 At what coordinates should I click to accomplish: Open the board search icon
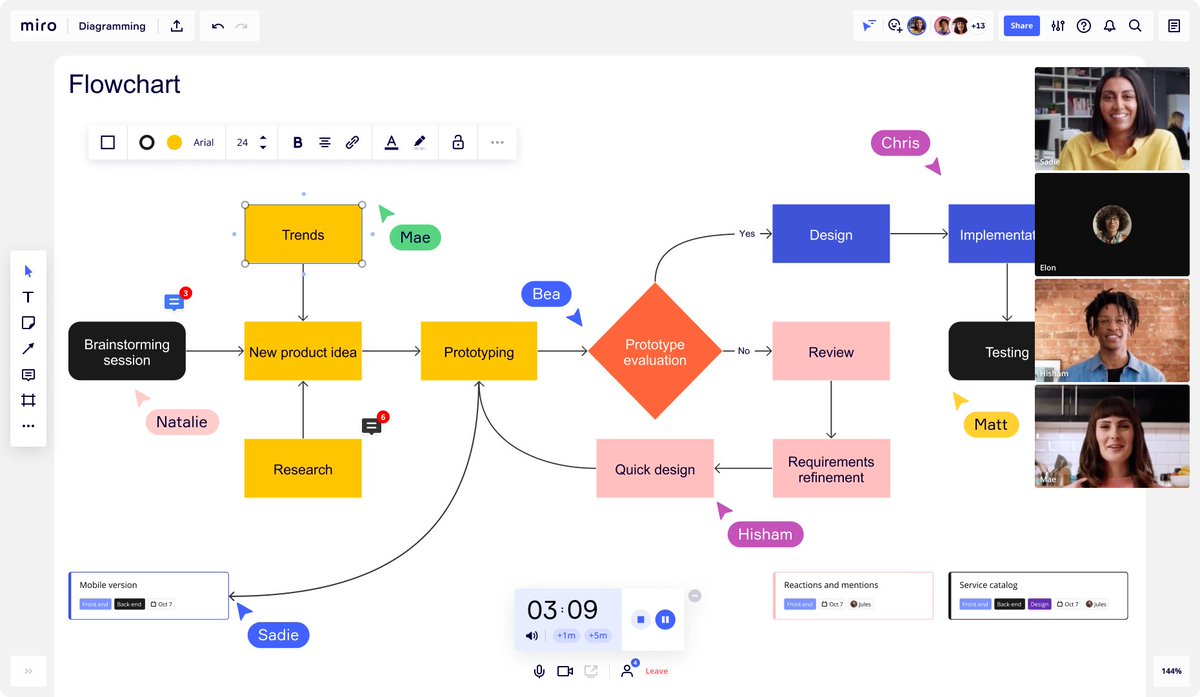click(x=1135, y=25)
